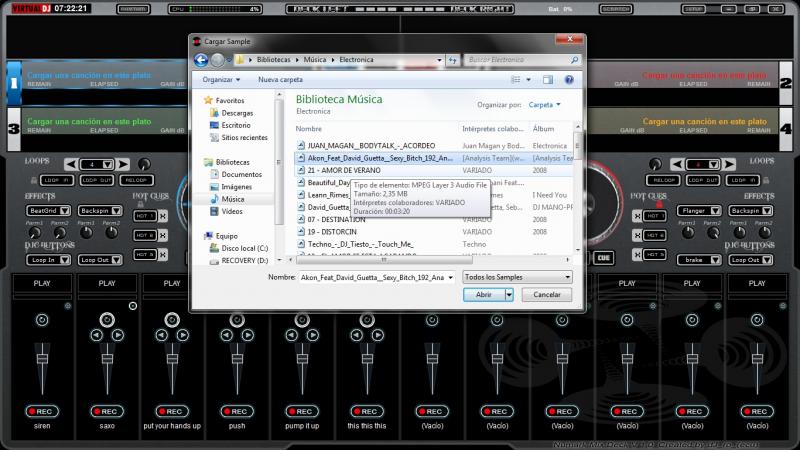Image resolution: width=800 pixels, height=450 pixels.
Task: Click Bibliotecas in the address breadcrumb
Action: coord(273,60)
